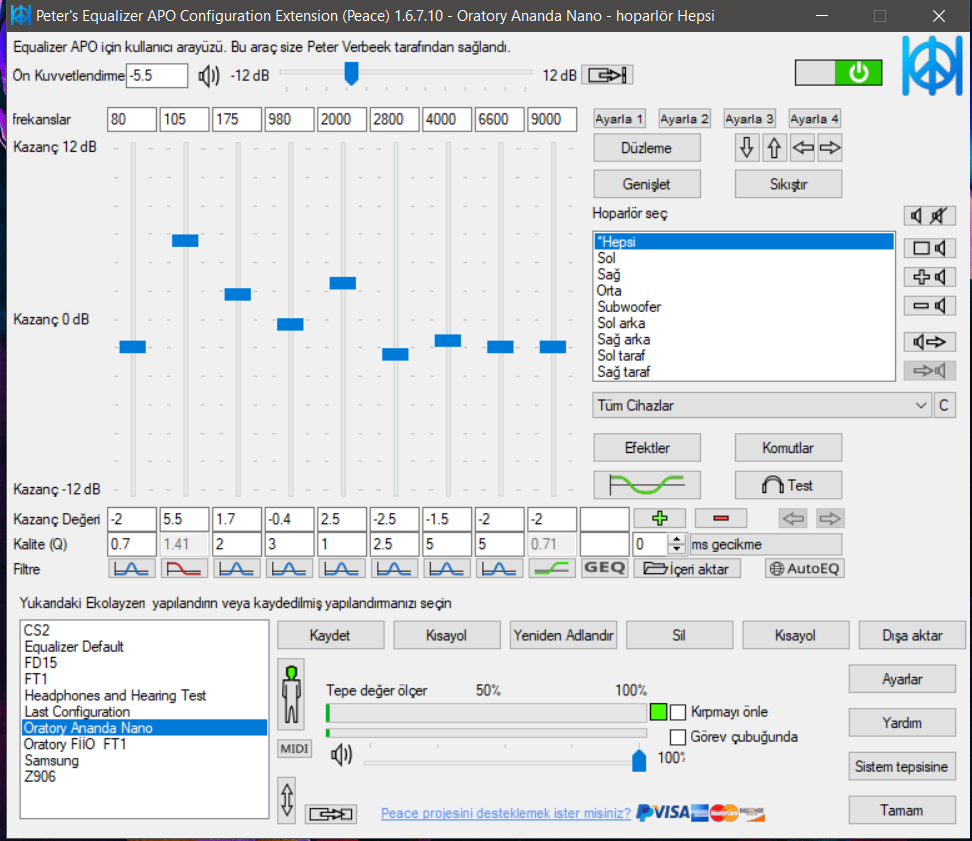
Task: Select the Samsung configuration
Action: pyautogui.click(x=144, y=760)
